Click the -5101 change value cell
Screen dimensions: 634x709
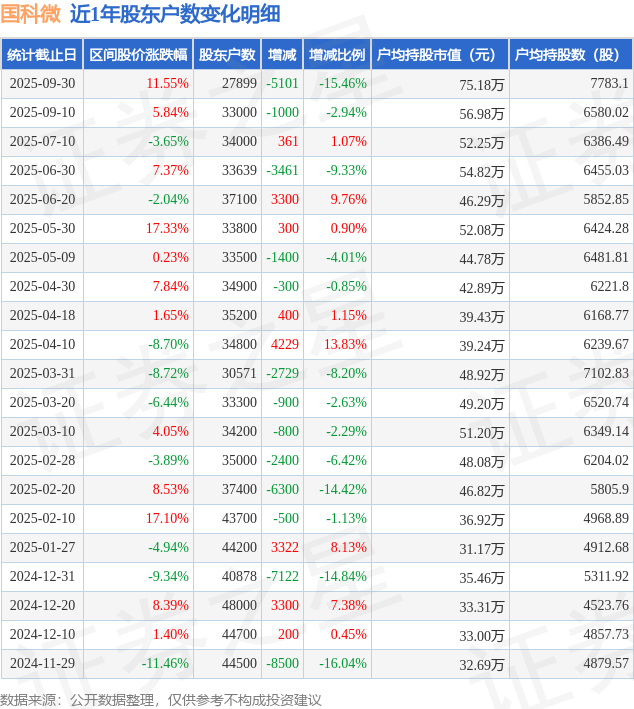pos(283,84)
